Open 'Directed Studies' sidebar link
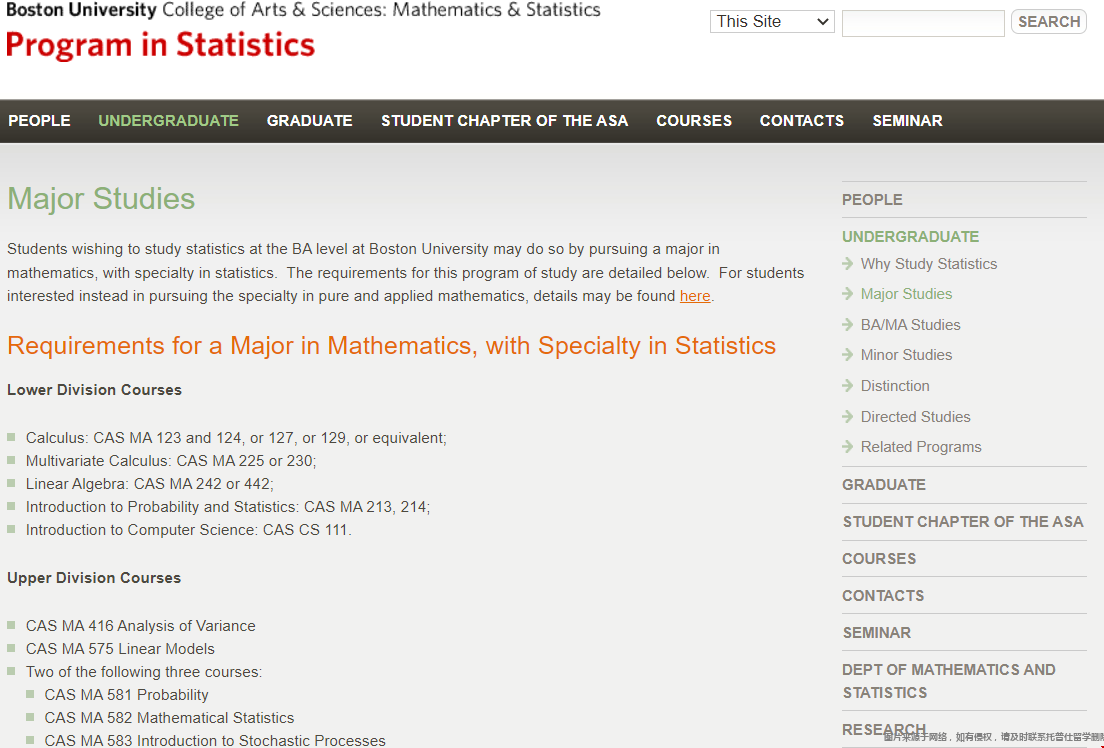This screenshot has width=1104, height=748. [915, 418]
